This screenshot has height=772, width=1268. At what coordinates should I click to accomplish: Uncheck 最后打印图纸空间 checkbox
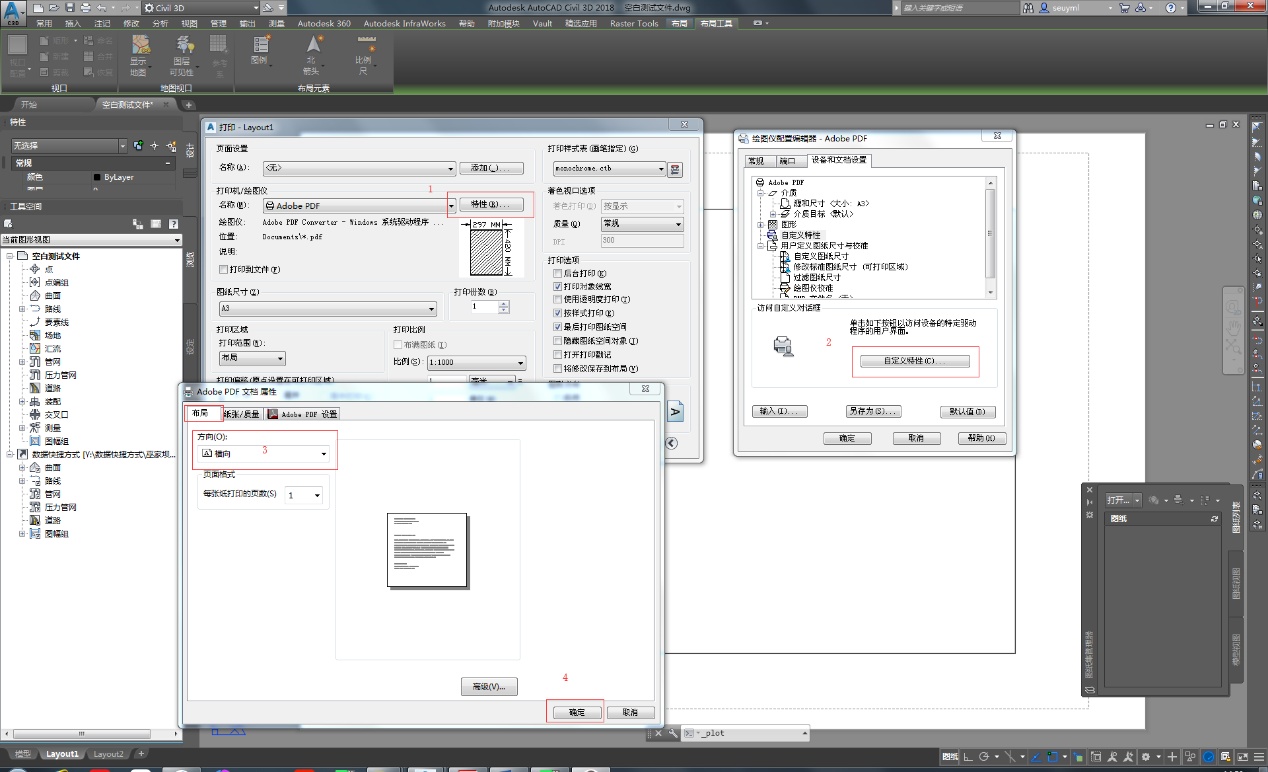[558, 327]
